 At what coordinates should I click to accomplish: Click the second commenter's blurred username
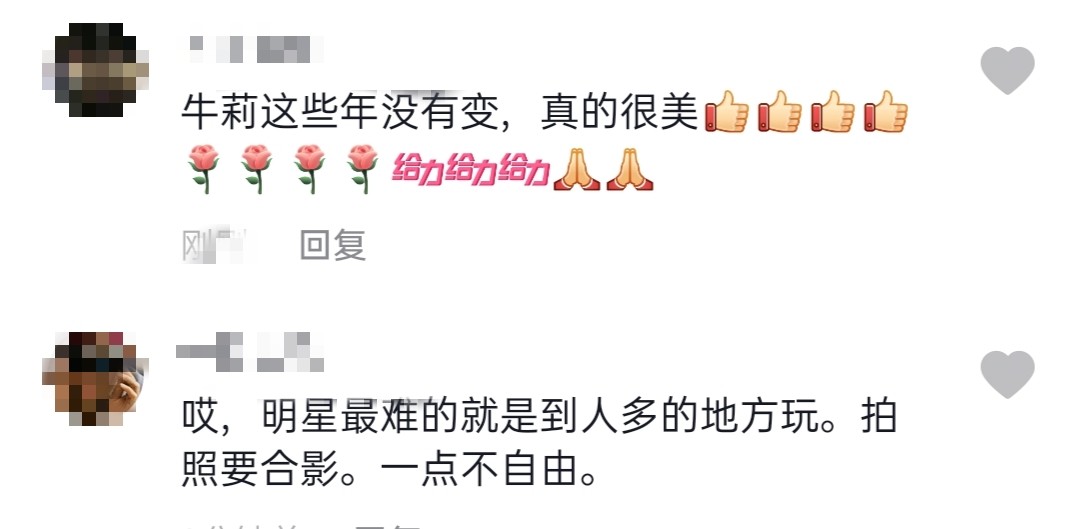249,352
